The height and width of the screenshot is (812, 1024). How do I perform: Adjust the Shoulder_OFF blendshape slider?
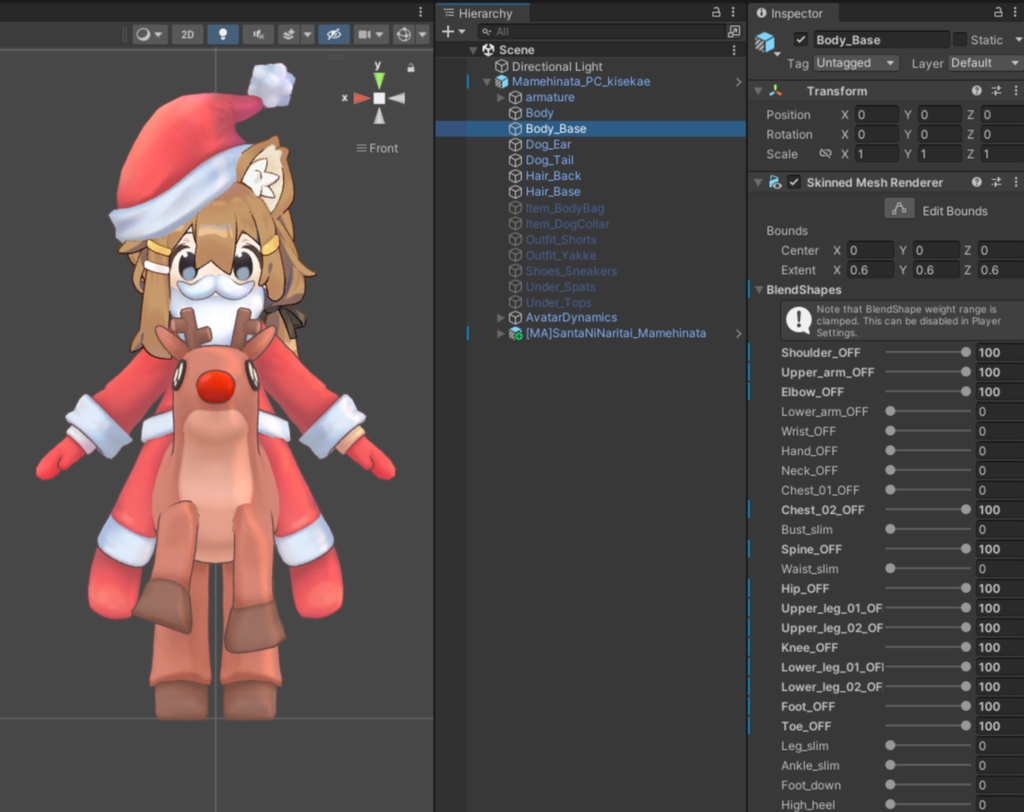coord(928,352)
